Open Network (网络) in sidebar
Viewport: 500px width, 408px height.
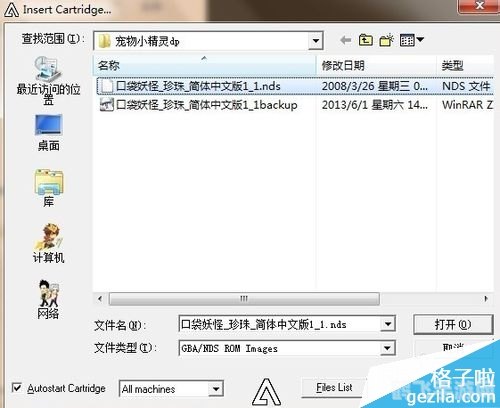pos(48,299)
